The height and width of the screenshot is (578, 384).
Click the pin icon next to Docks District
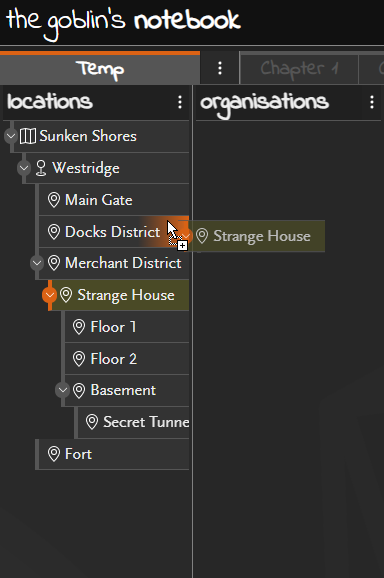point(54,232)
